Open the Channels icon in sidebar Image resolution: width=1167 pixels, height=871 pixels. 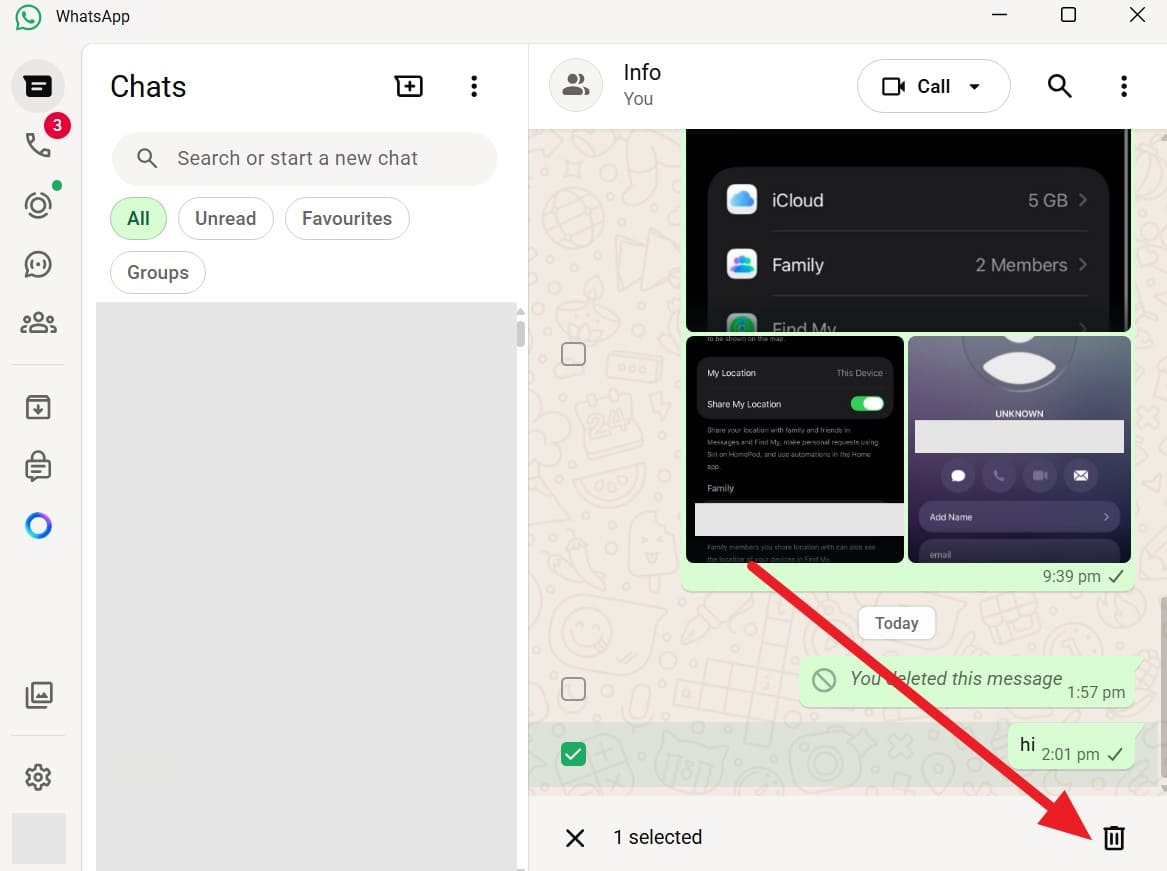[x=38, y=264]
